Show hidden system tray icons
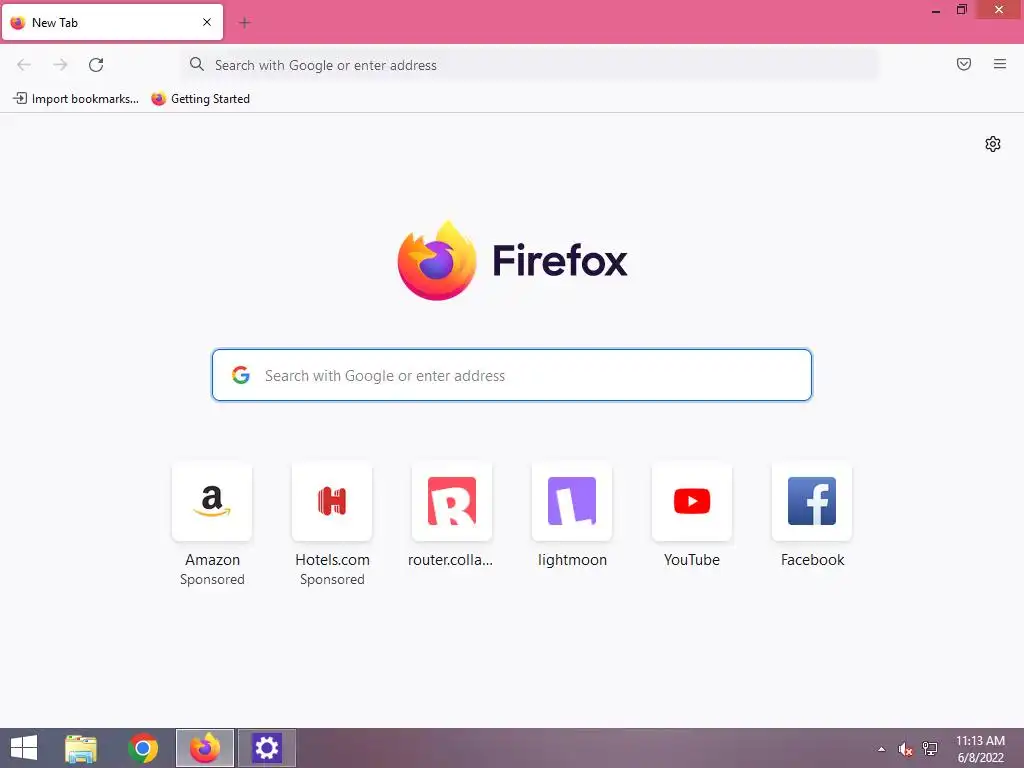 pos(882,749)
